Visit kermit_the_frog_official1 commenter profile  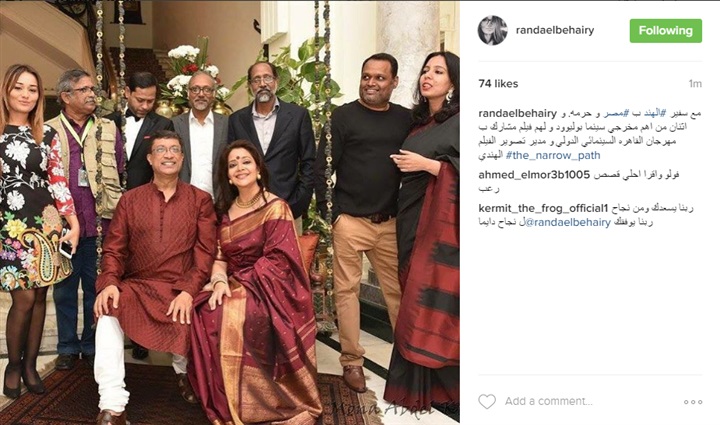point(543,208)
